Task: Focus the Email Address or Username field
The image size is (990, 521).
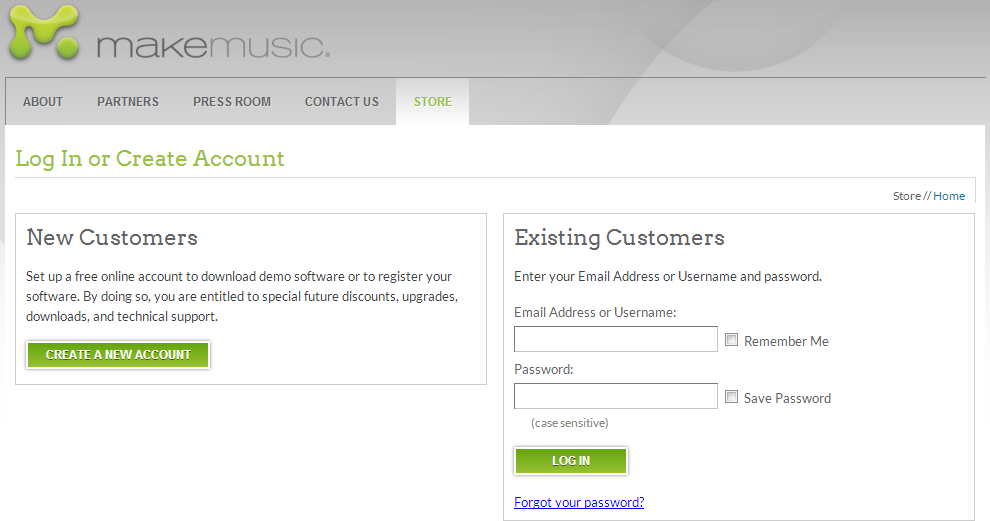Action: 615,340
